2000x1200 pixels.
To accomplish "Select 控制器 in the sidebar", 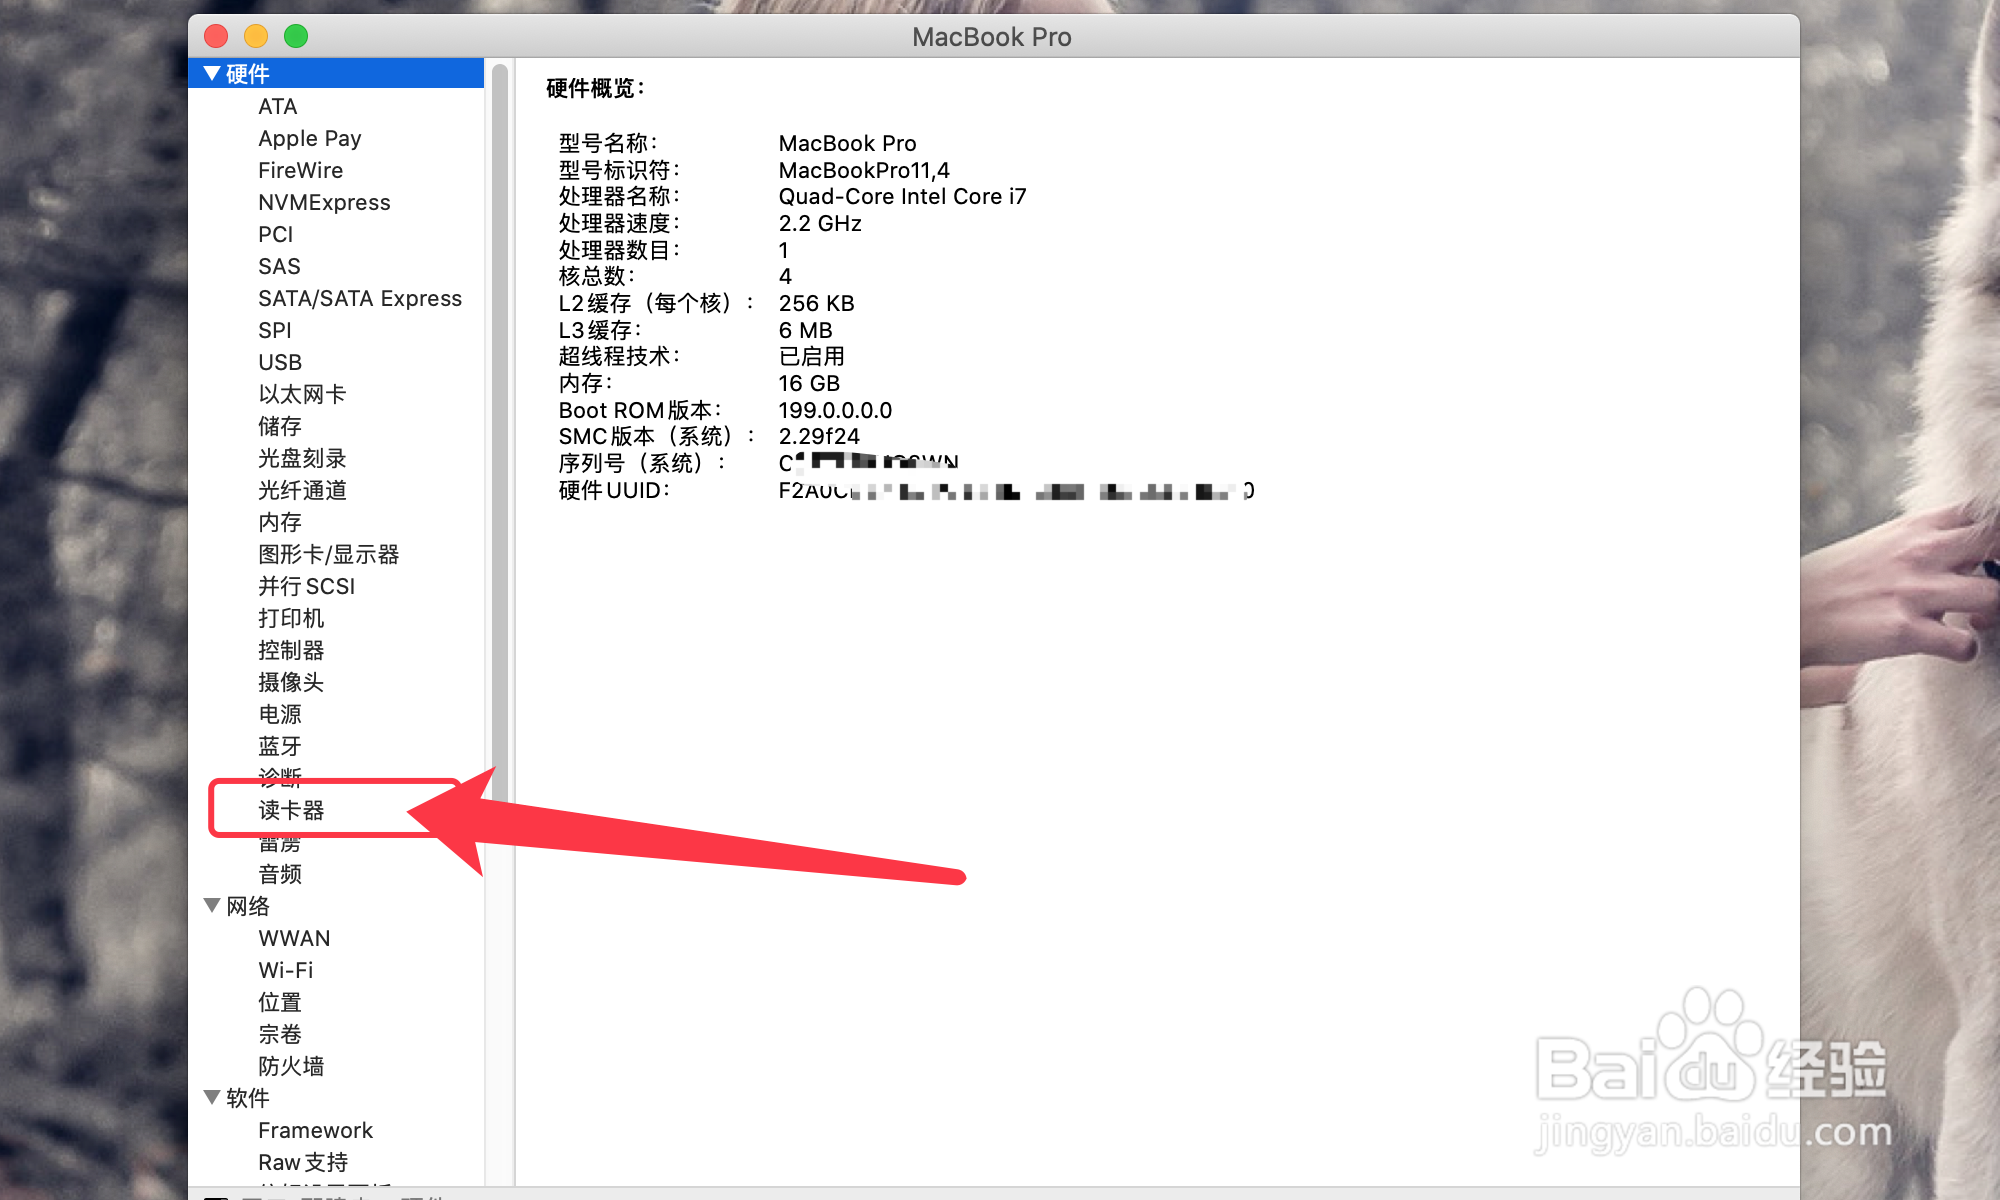I will click(291, 650).
